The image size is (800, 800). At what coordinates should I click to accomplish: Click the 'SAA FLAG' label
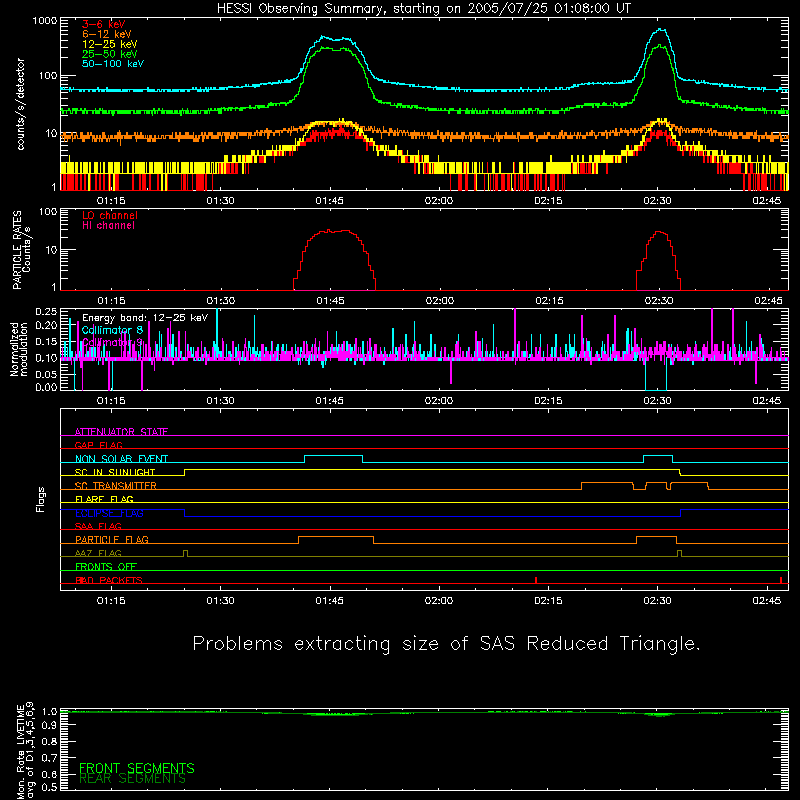[x=98, y=526]
